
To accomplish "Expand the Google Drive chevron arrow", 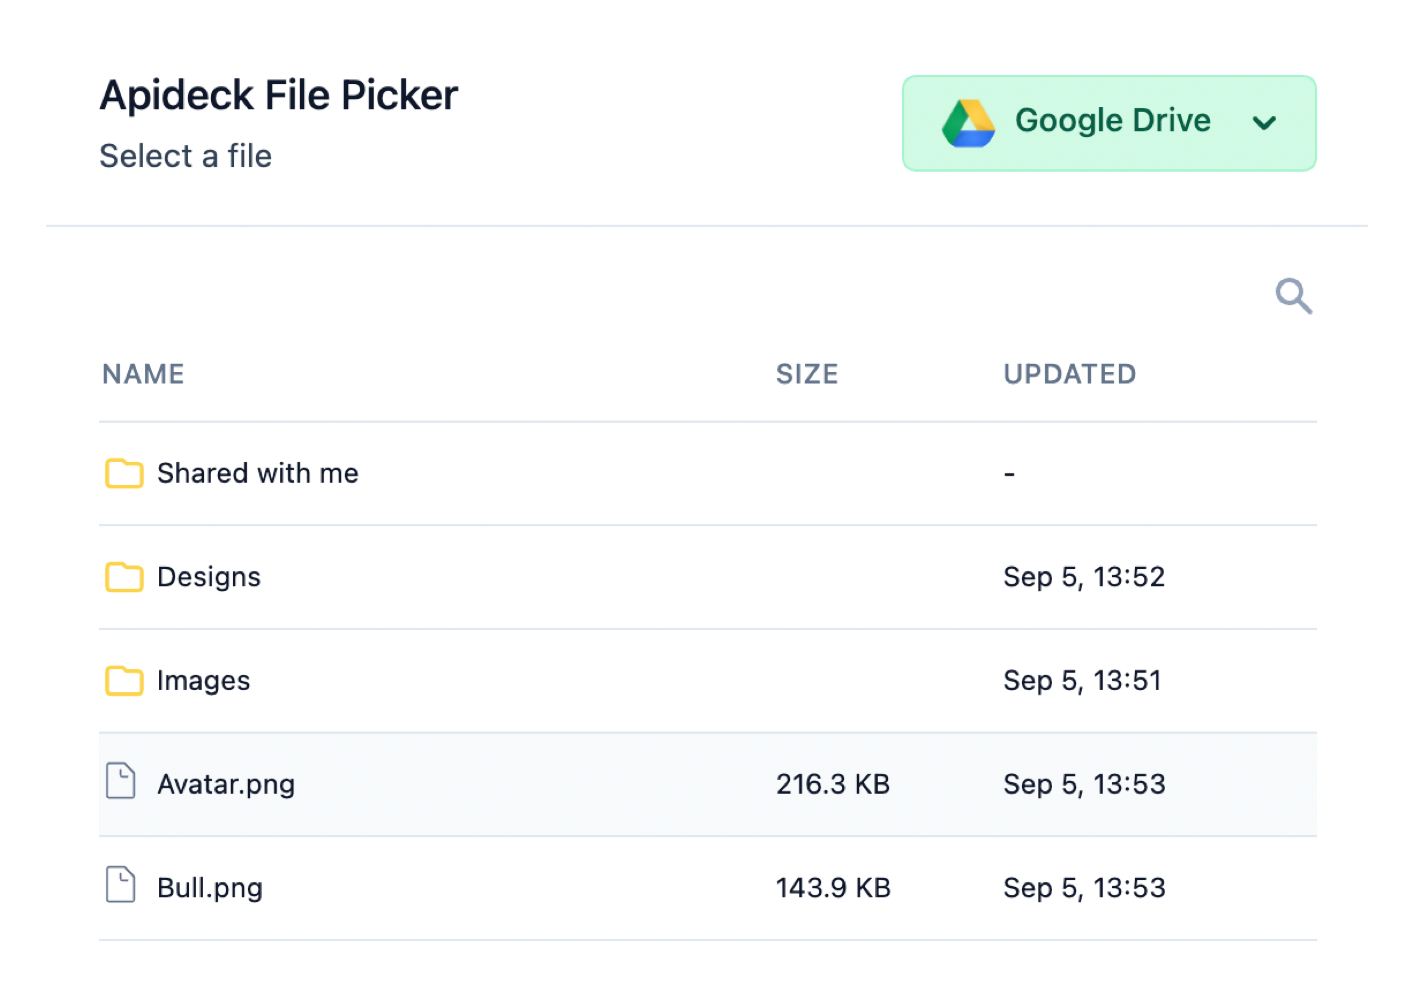I will [x=1264, y=123].
